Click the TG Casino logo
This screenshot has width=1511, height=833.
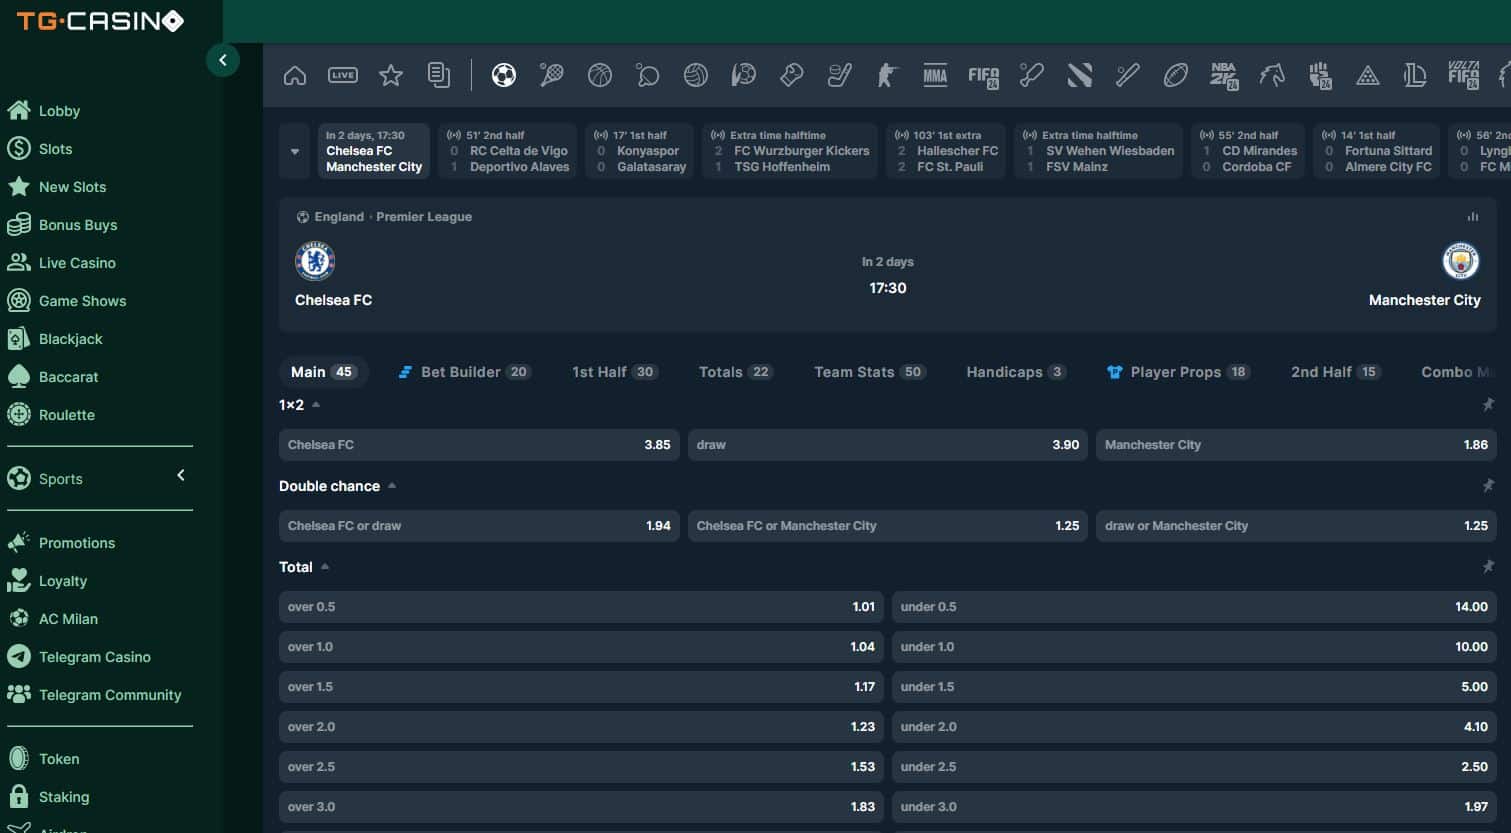(100, 21)
